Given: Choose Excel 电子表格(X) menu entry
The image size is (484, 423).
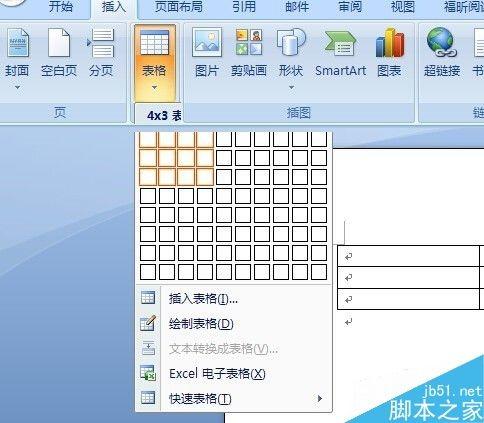Looking at the screenshot, I should [x=233, y=373].
